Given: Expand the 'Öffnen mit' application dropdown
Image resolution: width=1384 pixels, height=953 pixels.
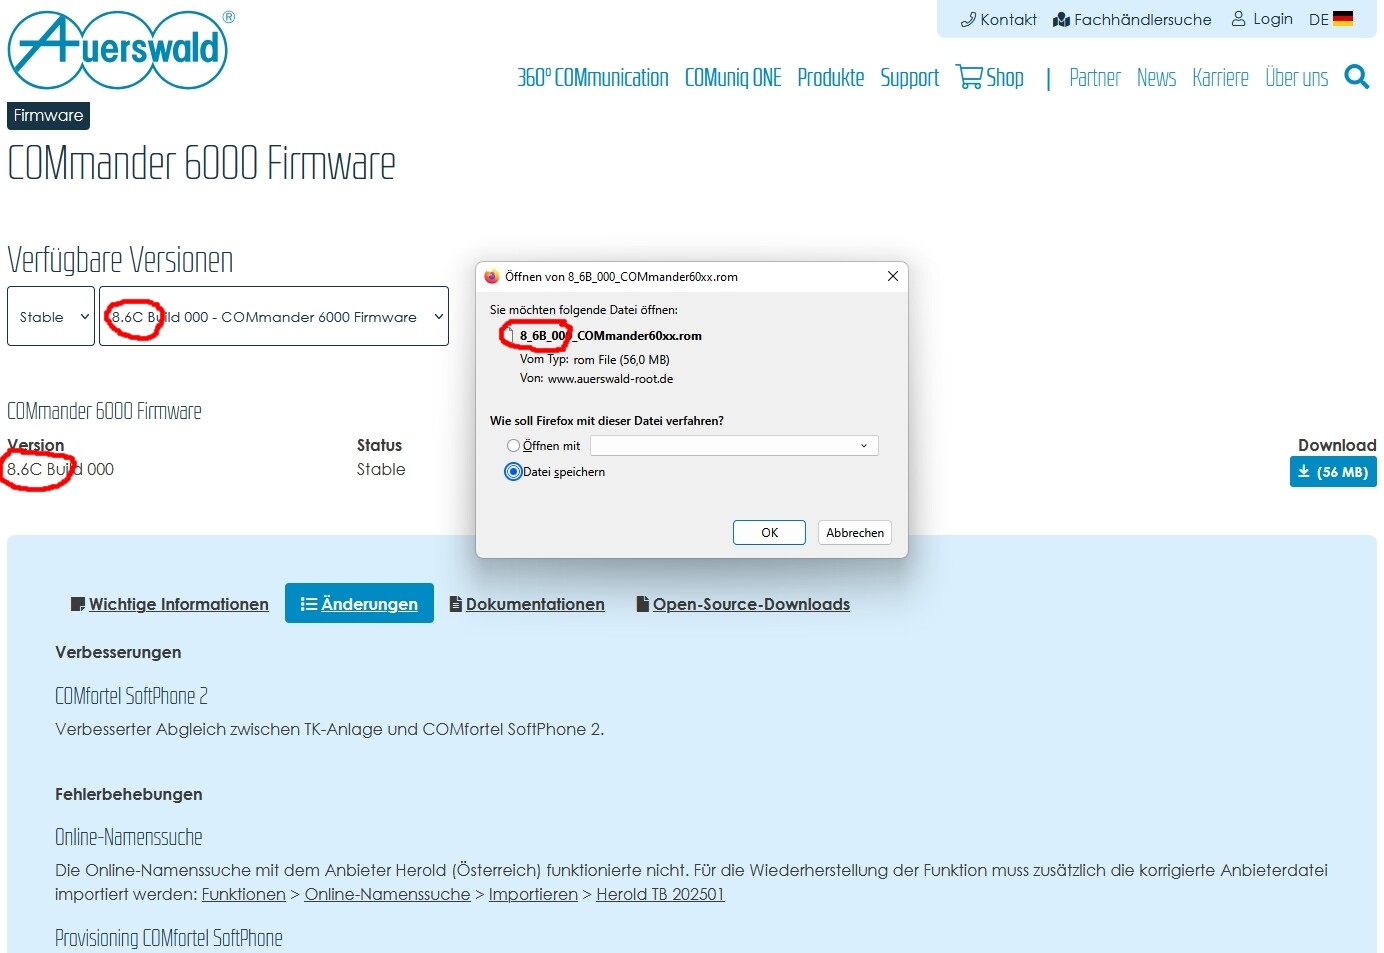Looking at the screenshot, I should [734, 446].
